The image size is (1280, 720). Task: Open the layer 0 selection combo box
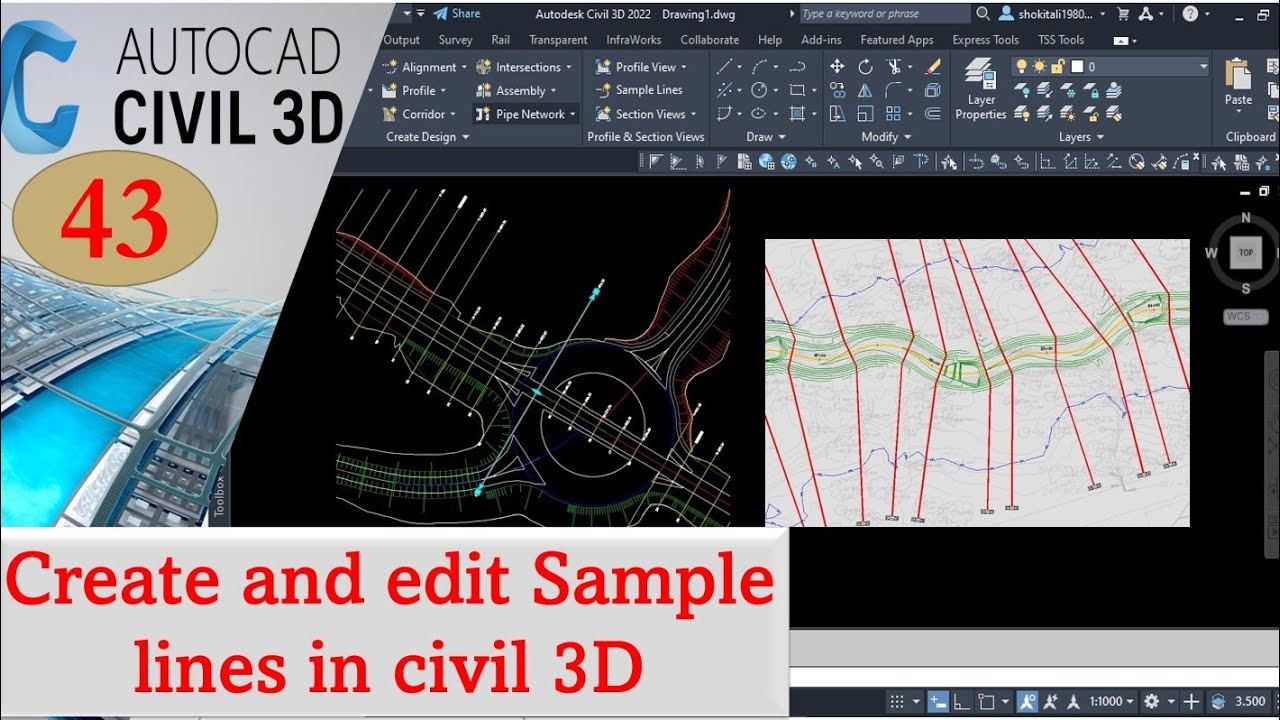pos(1110,66)
